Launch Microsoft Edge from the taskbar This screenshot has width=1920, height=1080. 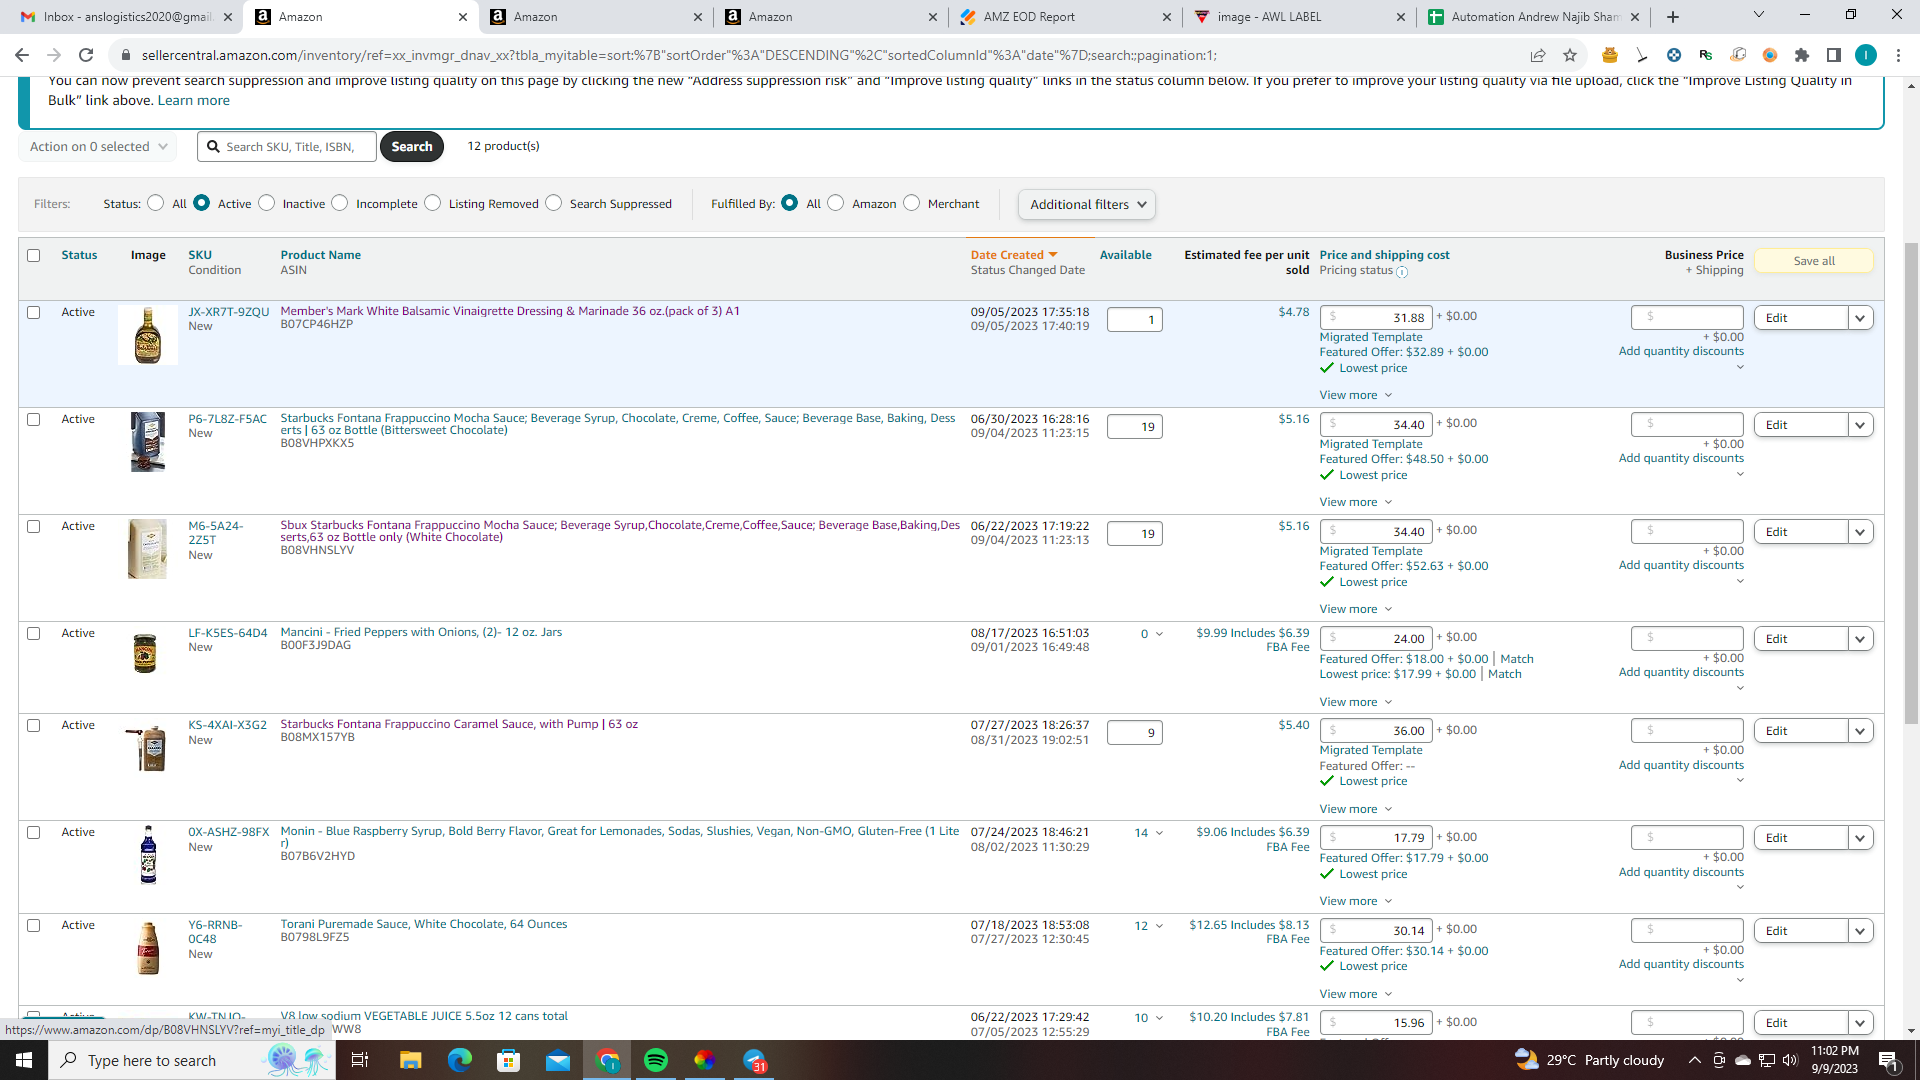(459, 1060)
